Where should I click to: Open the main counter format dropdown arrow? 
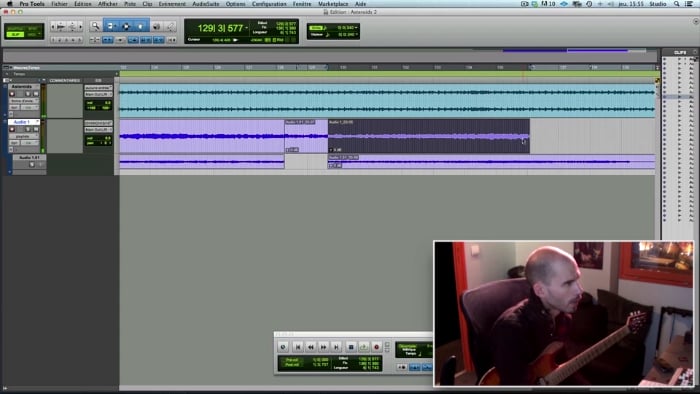coord(246,28)
